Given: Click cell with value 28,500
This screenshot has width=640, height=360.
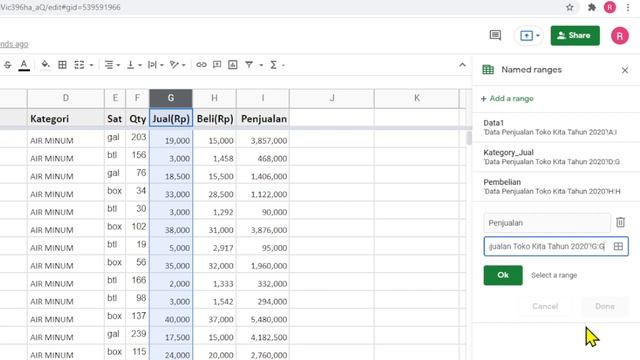Looking at the screenshot, I should click(x=214, y=193).
